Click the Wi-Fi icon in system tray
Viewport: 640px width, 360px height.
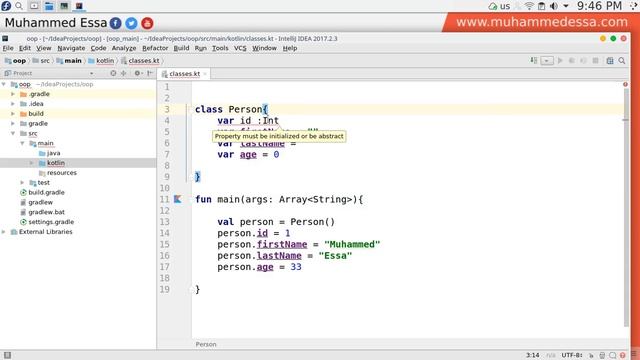pos(529,6)
